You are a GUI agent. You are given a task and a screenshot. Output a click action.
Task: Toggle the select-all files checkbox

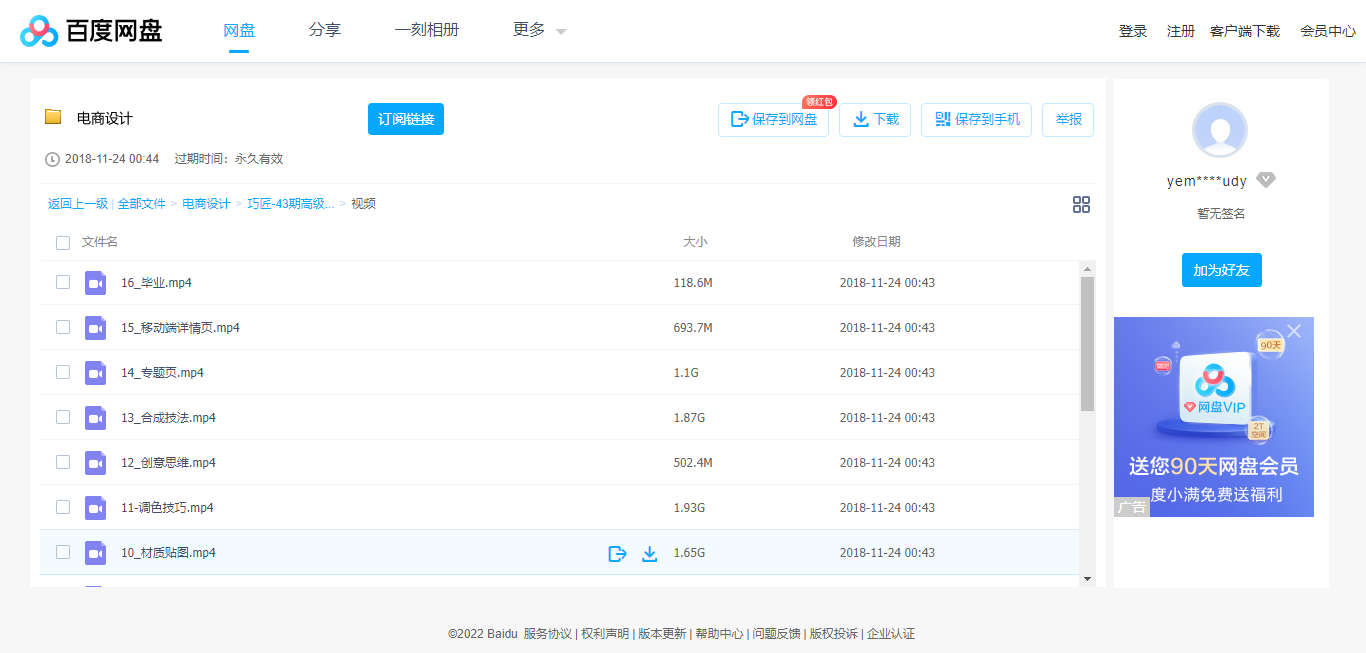pos(63,242)
